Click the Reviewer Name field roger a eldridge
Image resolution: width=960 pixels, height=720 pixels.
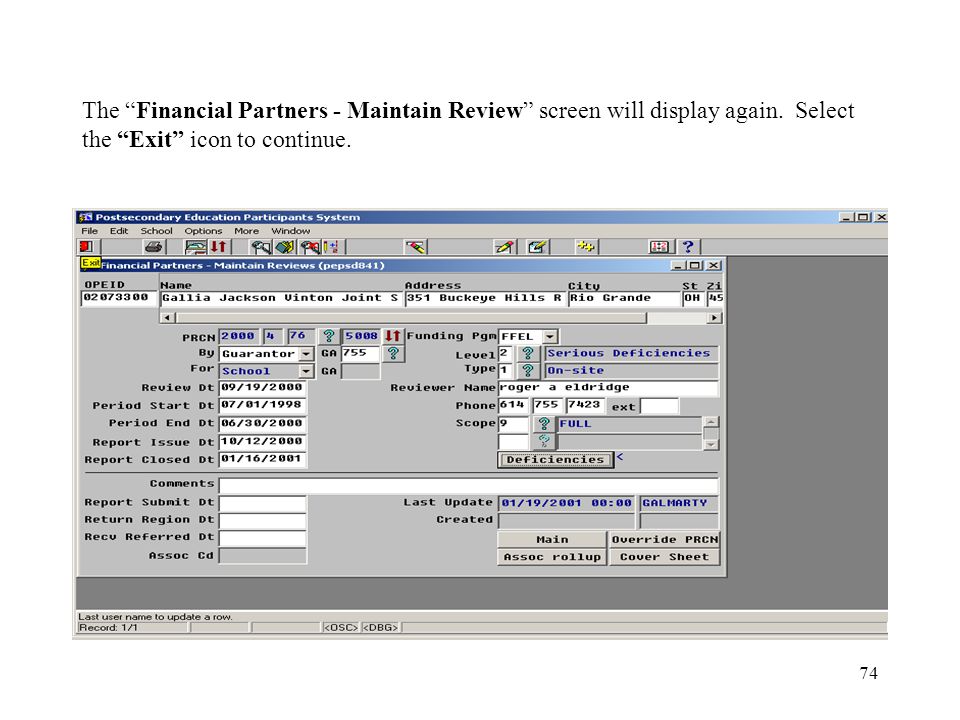click(x=608, y=388)
